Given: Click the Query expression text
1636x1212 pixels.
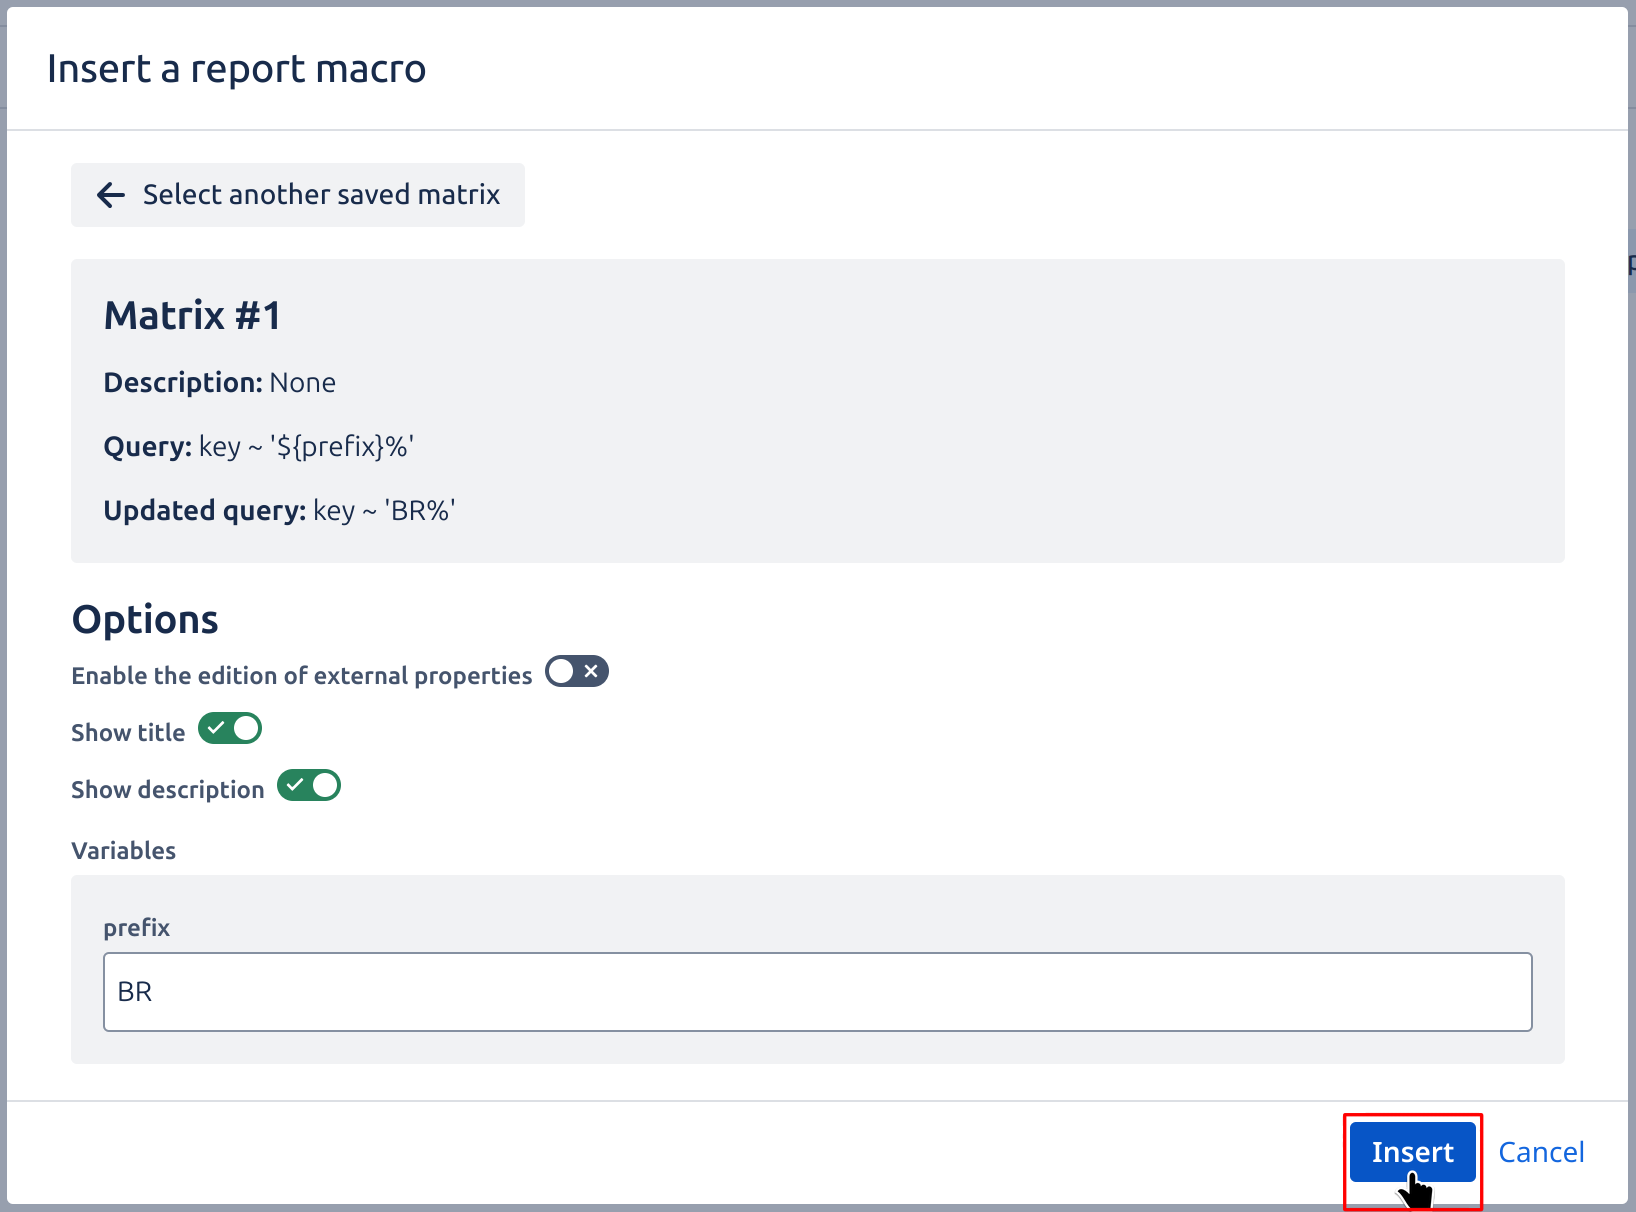Looking at the screenshot, I should click(x=259, y=447).
